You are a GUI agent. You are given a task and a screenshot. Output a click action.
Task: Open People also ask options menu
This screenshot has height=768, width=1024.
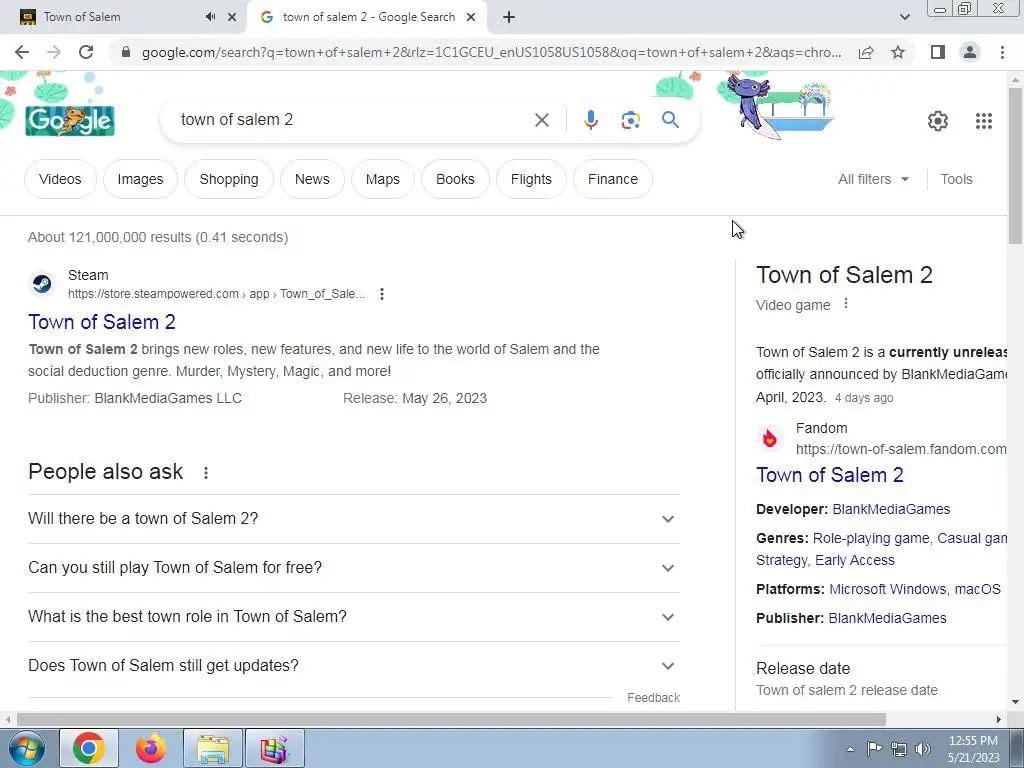[206, 473]
